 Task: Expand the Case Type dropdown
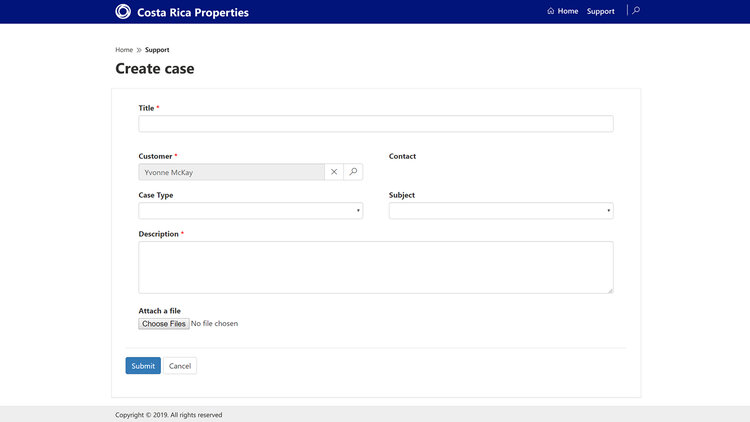[x=251, y=211]
